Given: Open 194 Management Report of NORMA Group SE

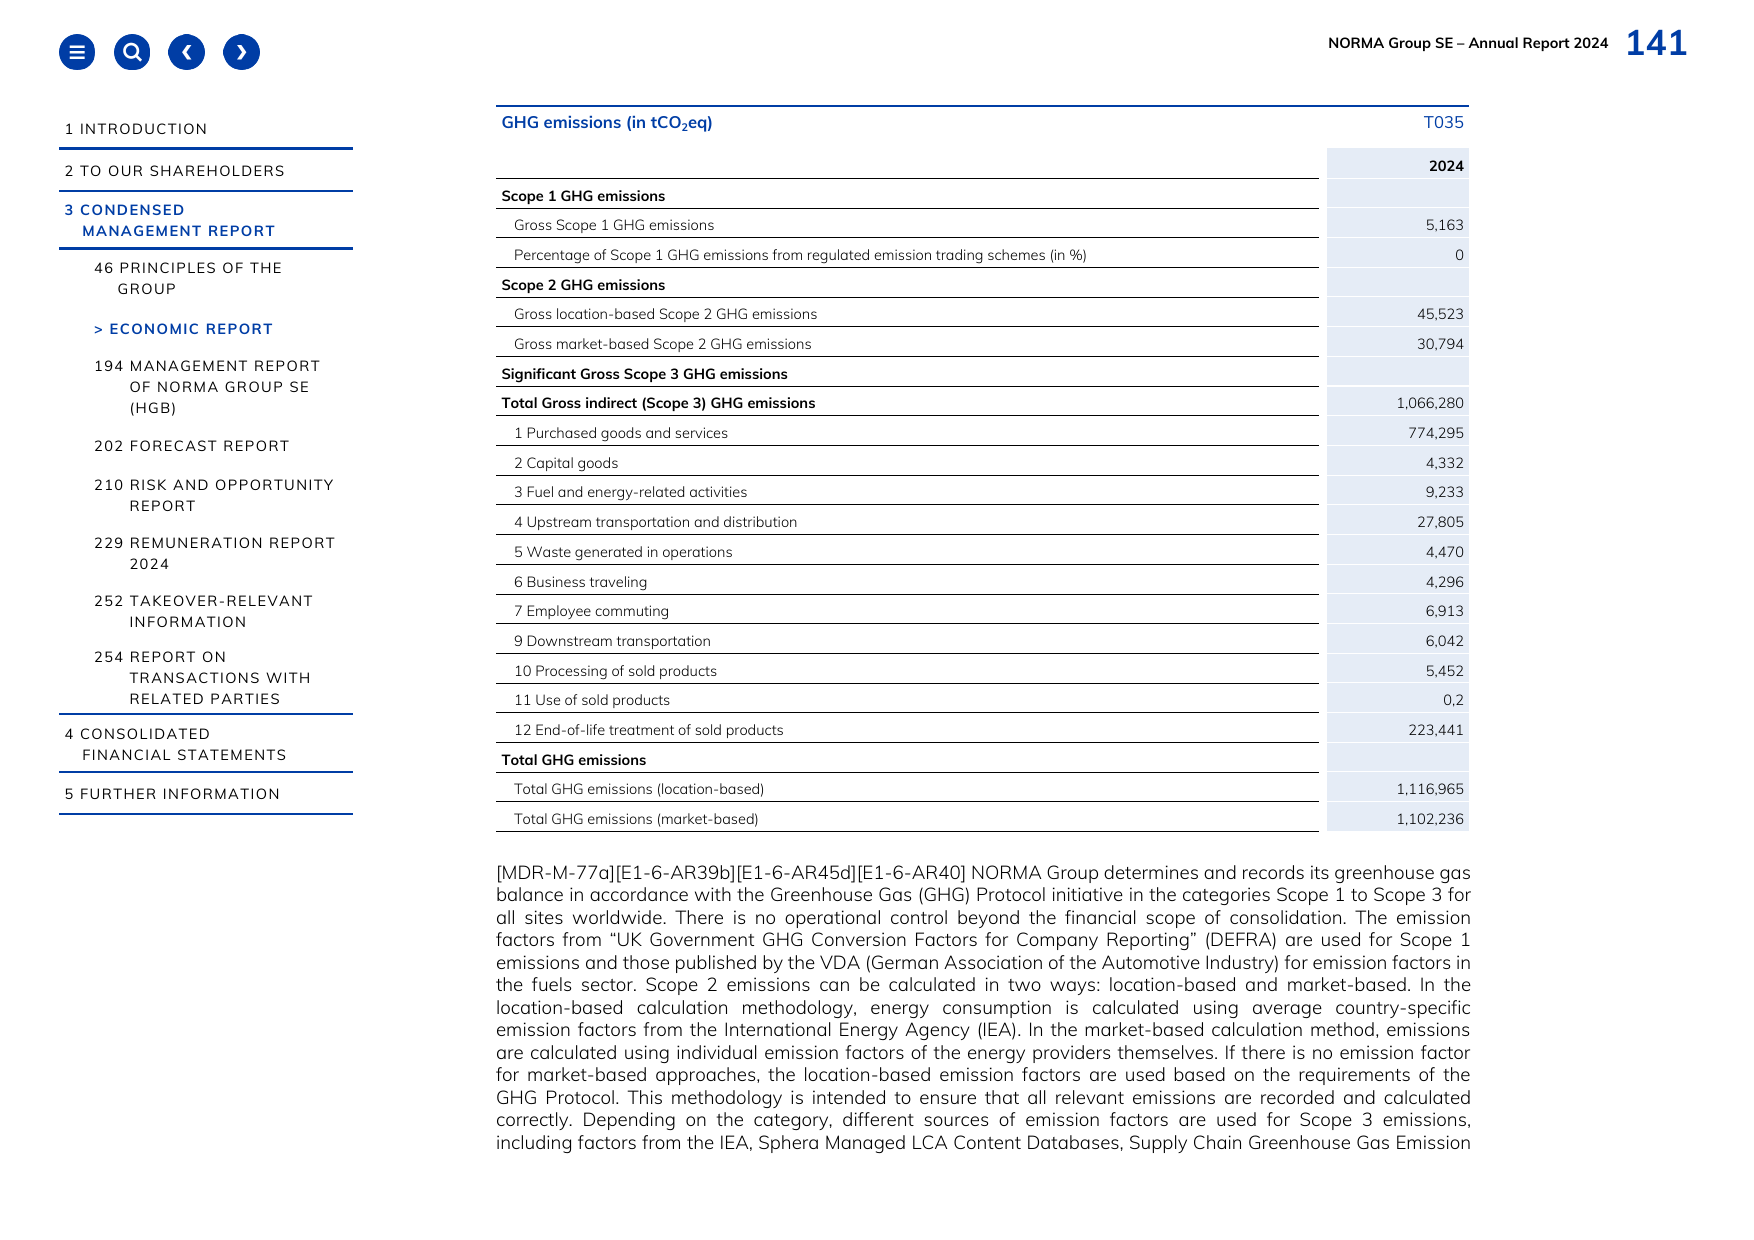Looking at the screenshot, I should tap(207, 387).
